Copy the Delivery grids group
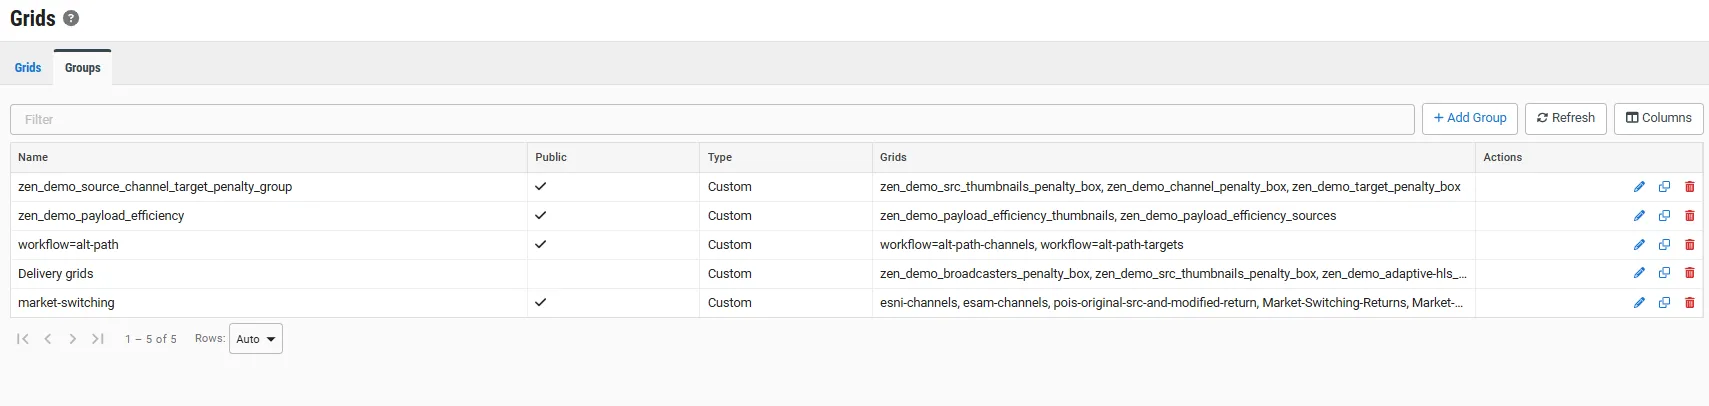 [x=1664, y=274]
